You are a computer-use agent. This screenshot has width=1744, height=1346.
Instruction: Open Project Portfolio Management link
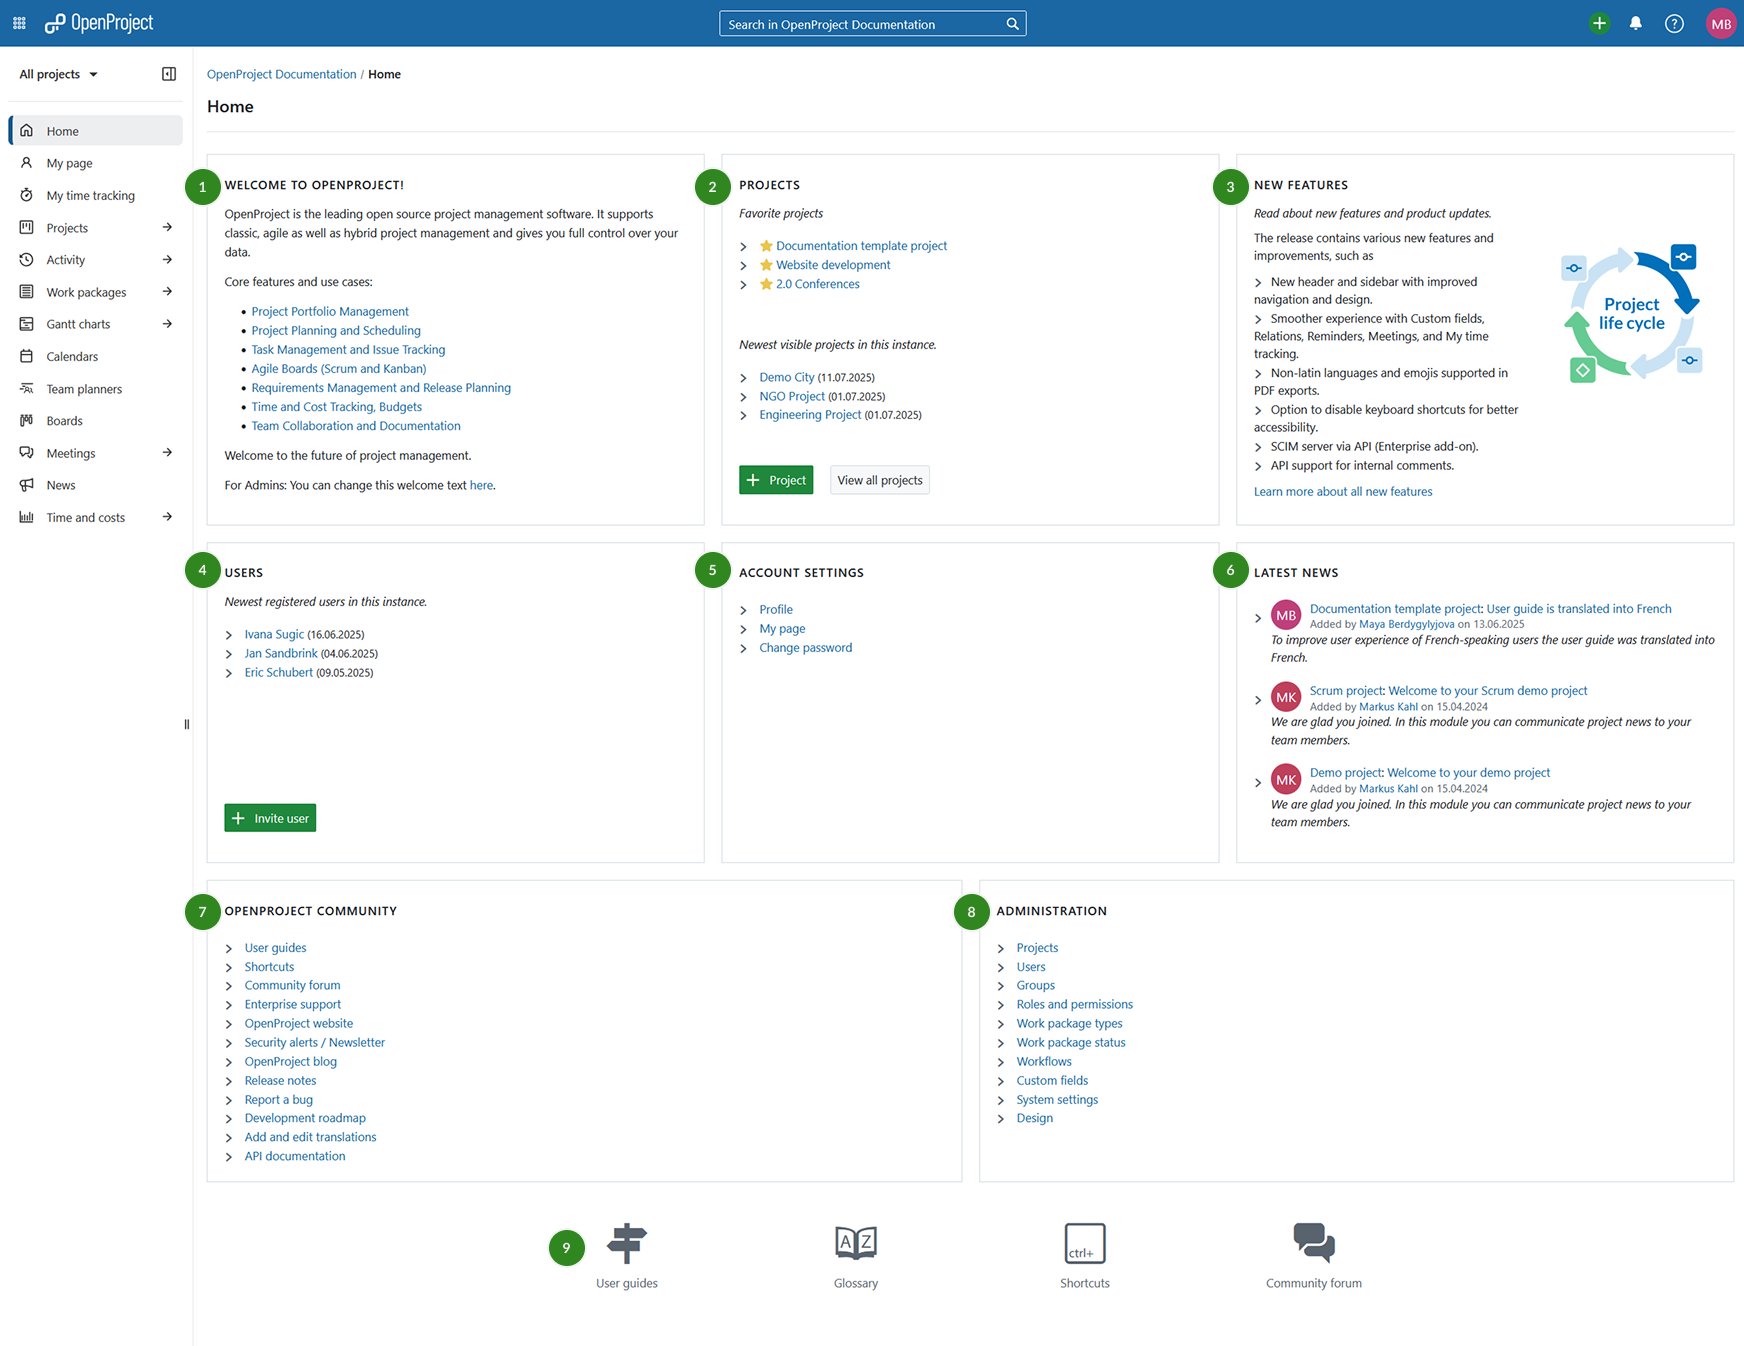click(x=330, y=311)
